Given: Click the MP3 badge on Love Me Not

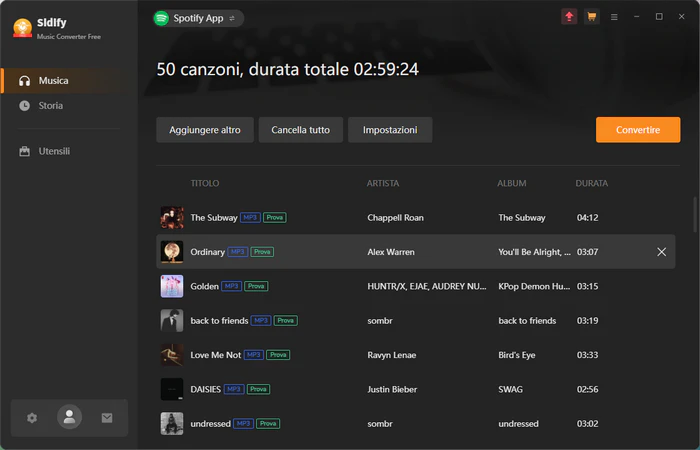Looking at the screenshot, I should point(254,355).
